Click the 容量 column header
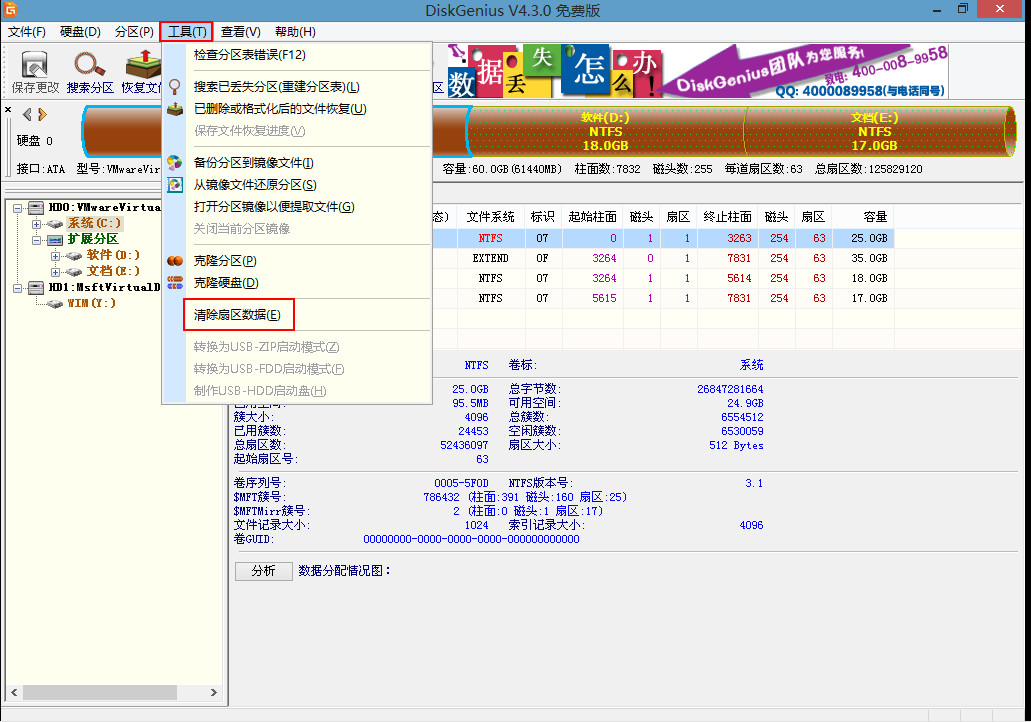Image resolution: width=1031 pixels, height=722 pixels. click(863, 217)
